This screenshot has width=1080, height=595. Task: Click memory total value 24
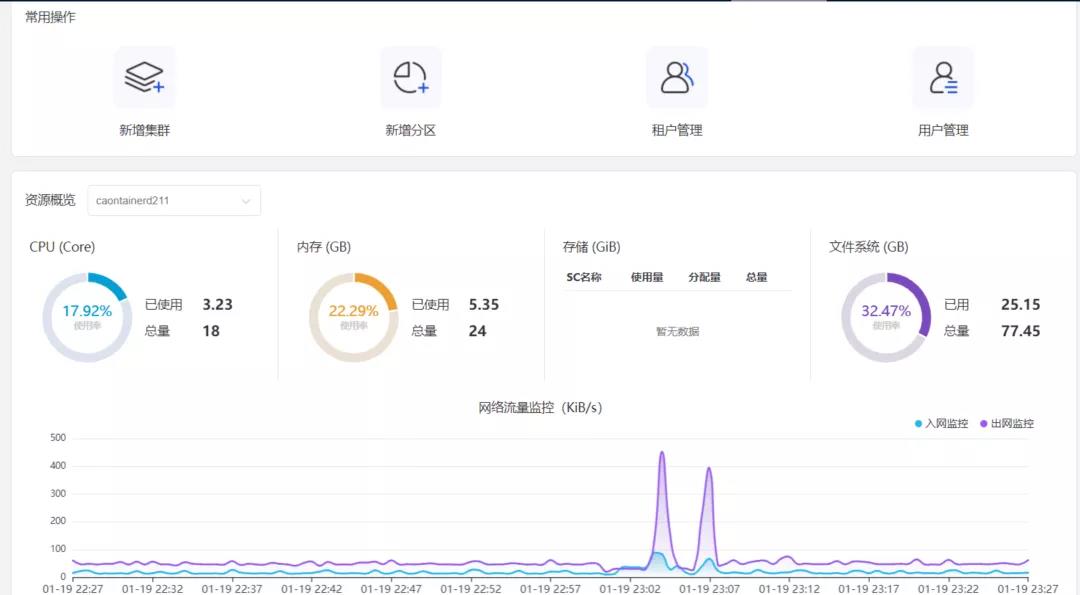477,331
